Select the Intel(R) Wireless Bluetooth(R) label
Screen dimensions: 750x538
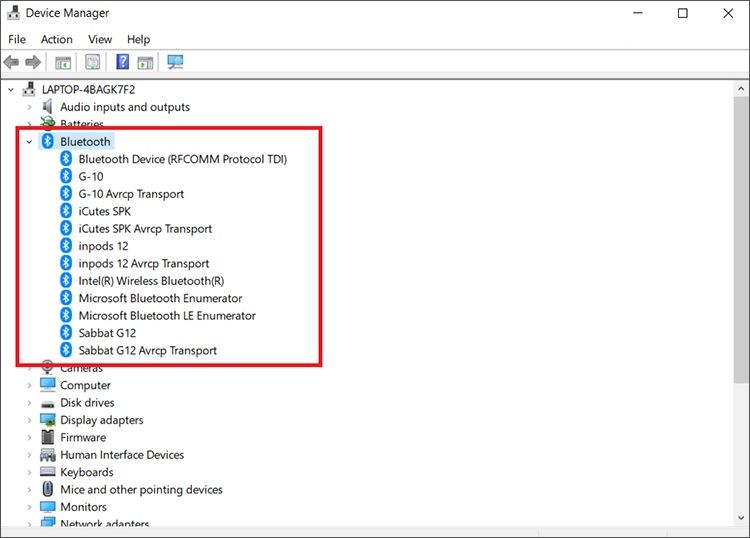(x=151, y=281)
